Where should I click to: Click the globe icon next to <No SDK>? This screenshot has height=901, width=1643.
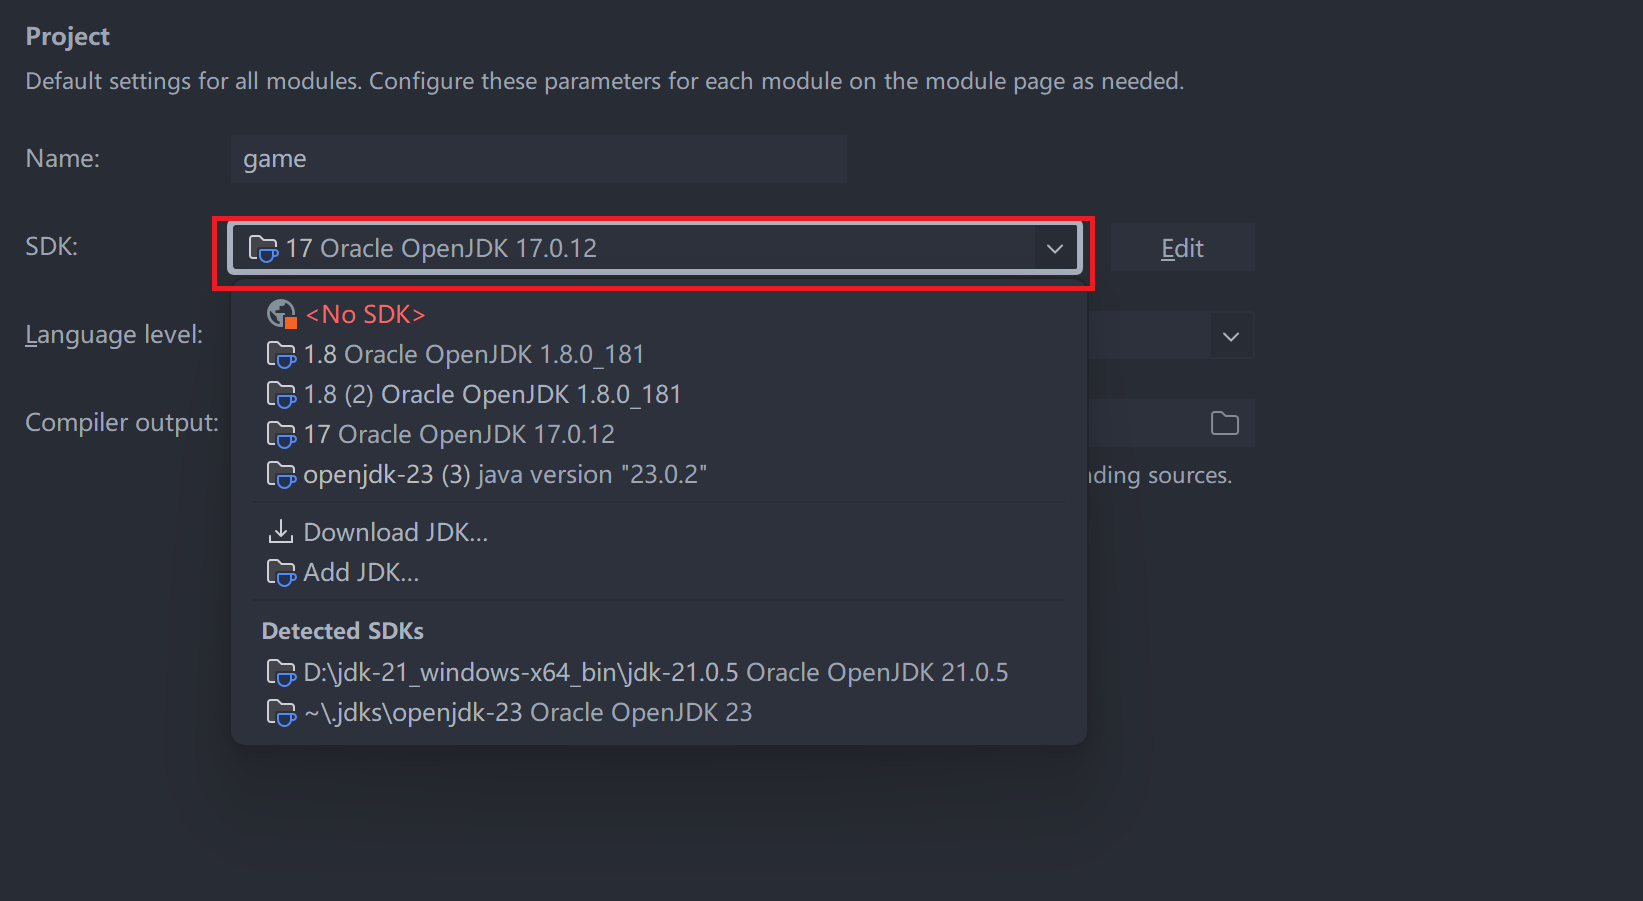[281, 313]
